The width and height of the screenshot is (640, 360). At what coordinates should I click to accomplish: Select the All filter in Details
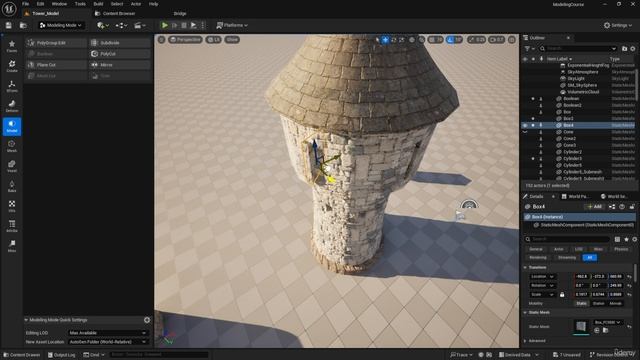coord(589,258)
